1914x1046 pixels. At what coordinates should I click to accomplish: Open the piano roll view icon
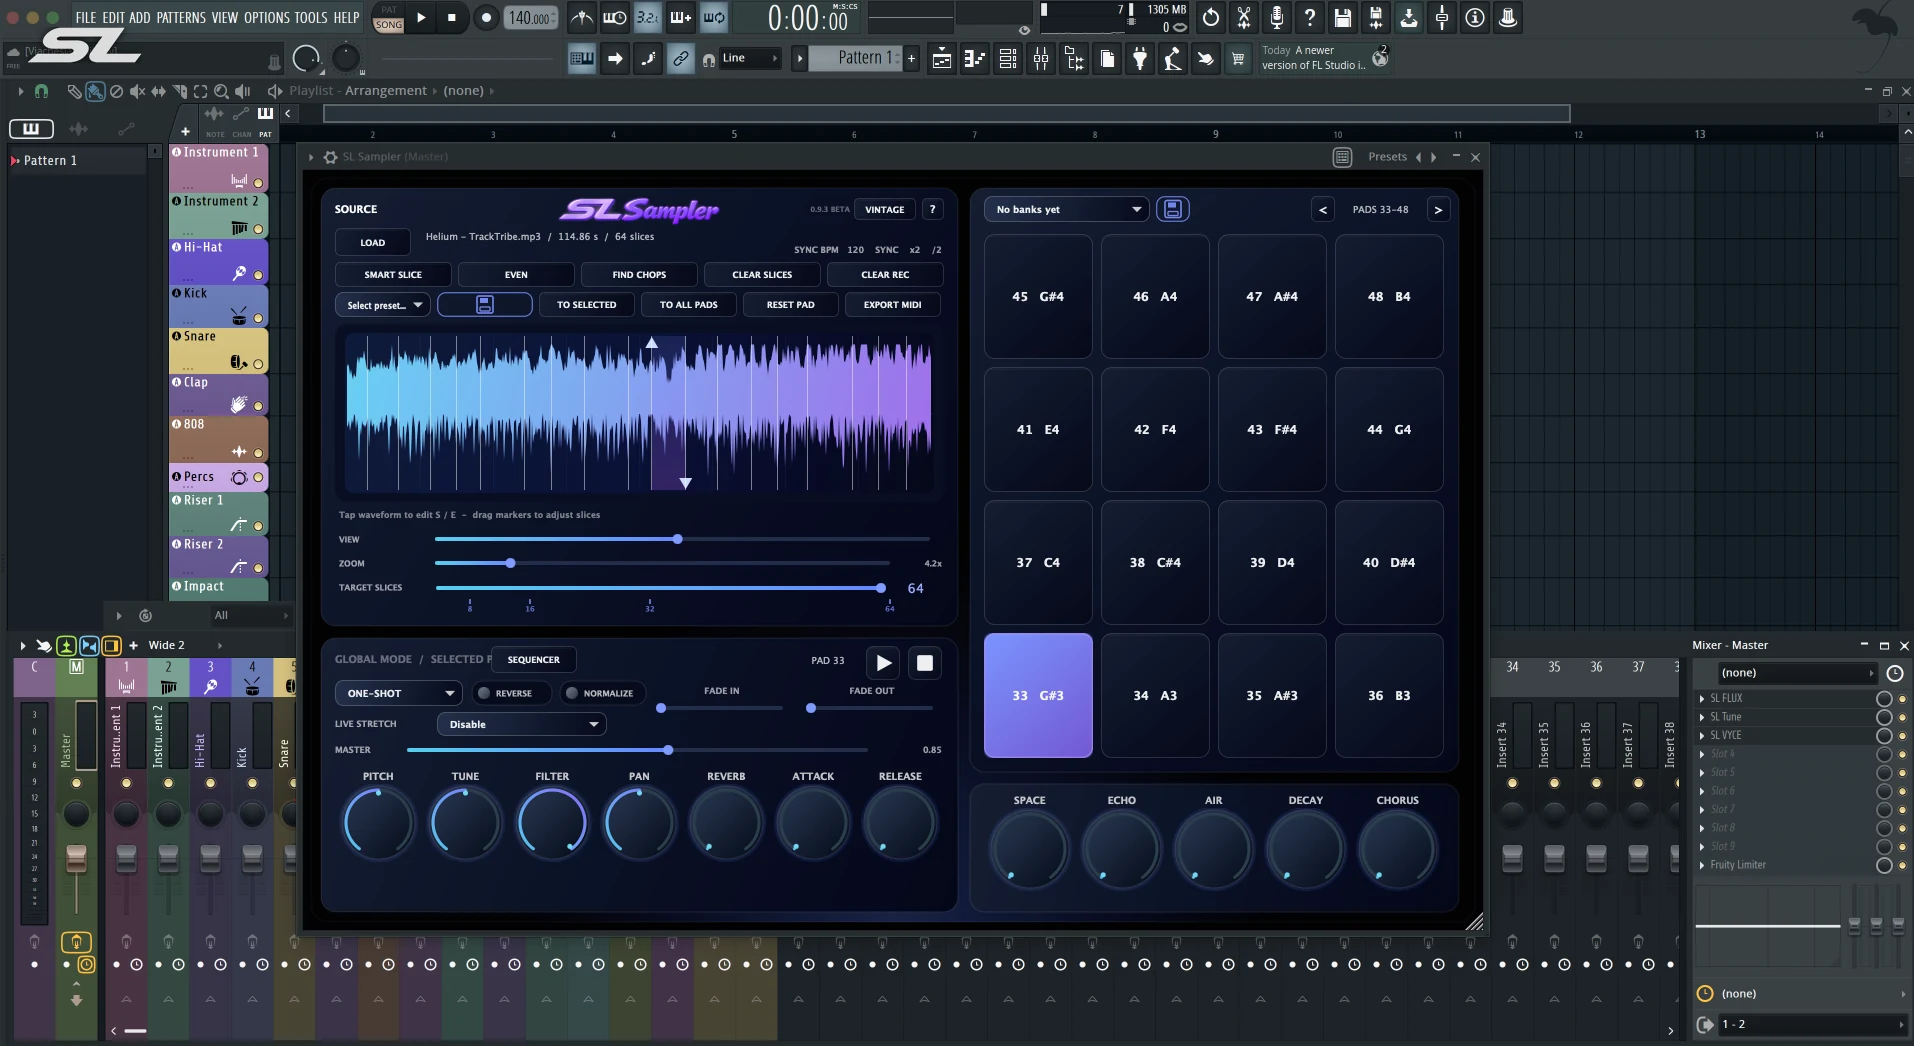pos(974,59)
